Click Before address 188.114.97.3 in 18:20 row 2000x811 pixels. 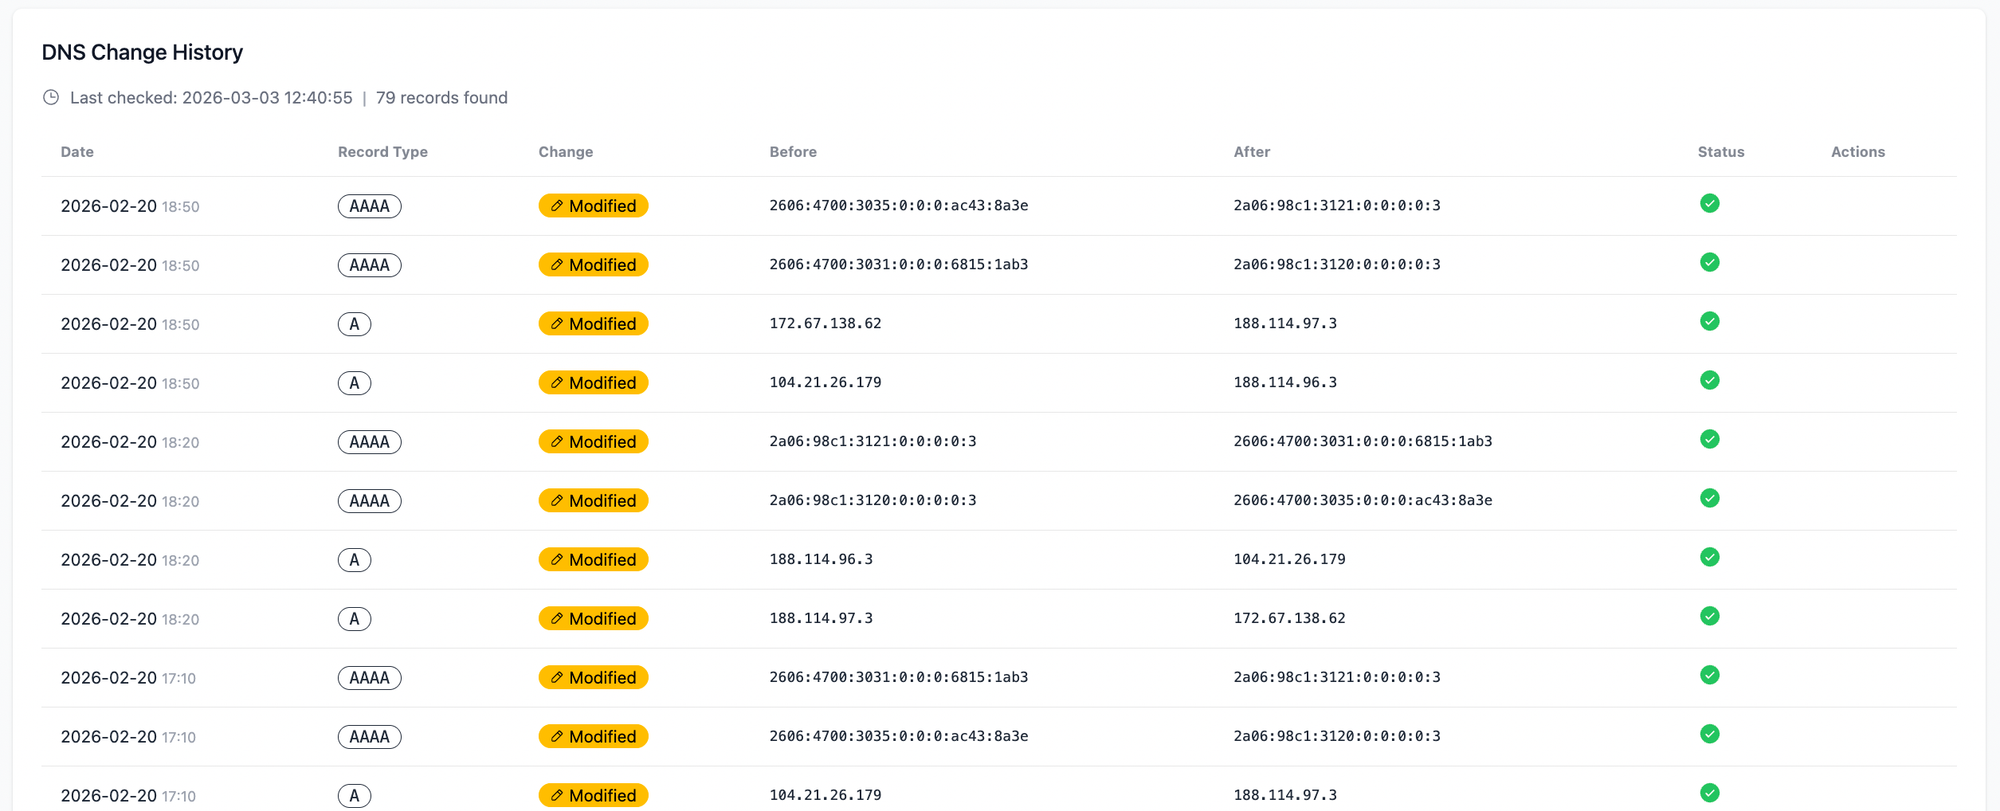coord(820,619)
